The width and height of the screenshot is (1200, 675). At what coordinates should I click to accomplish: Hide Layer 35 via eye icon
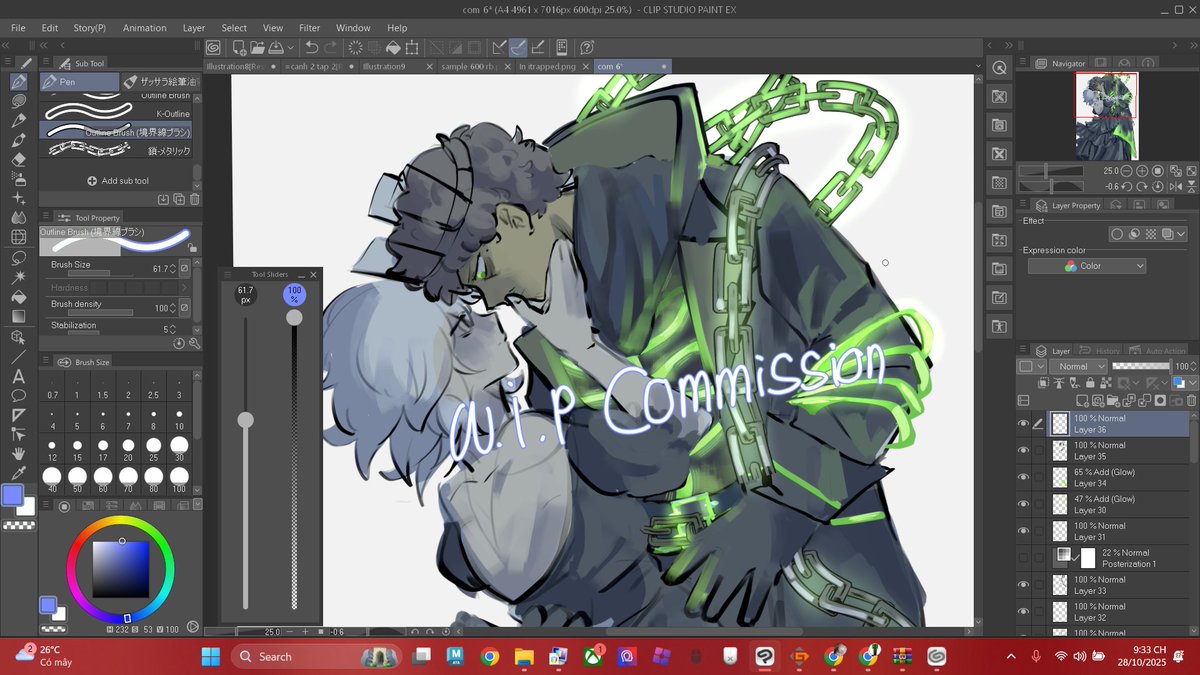[1023, 451]
